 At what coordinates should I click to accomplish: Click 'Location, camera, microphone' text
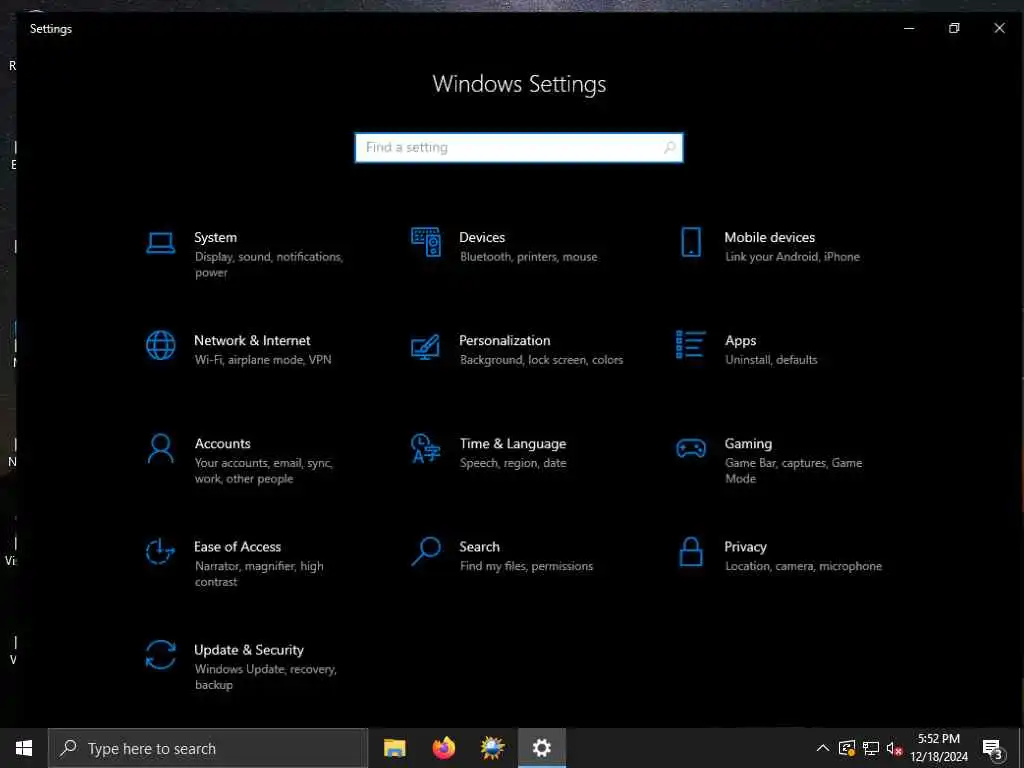pyautogui.click(x=803, y=566)
